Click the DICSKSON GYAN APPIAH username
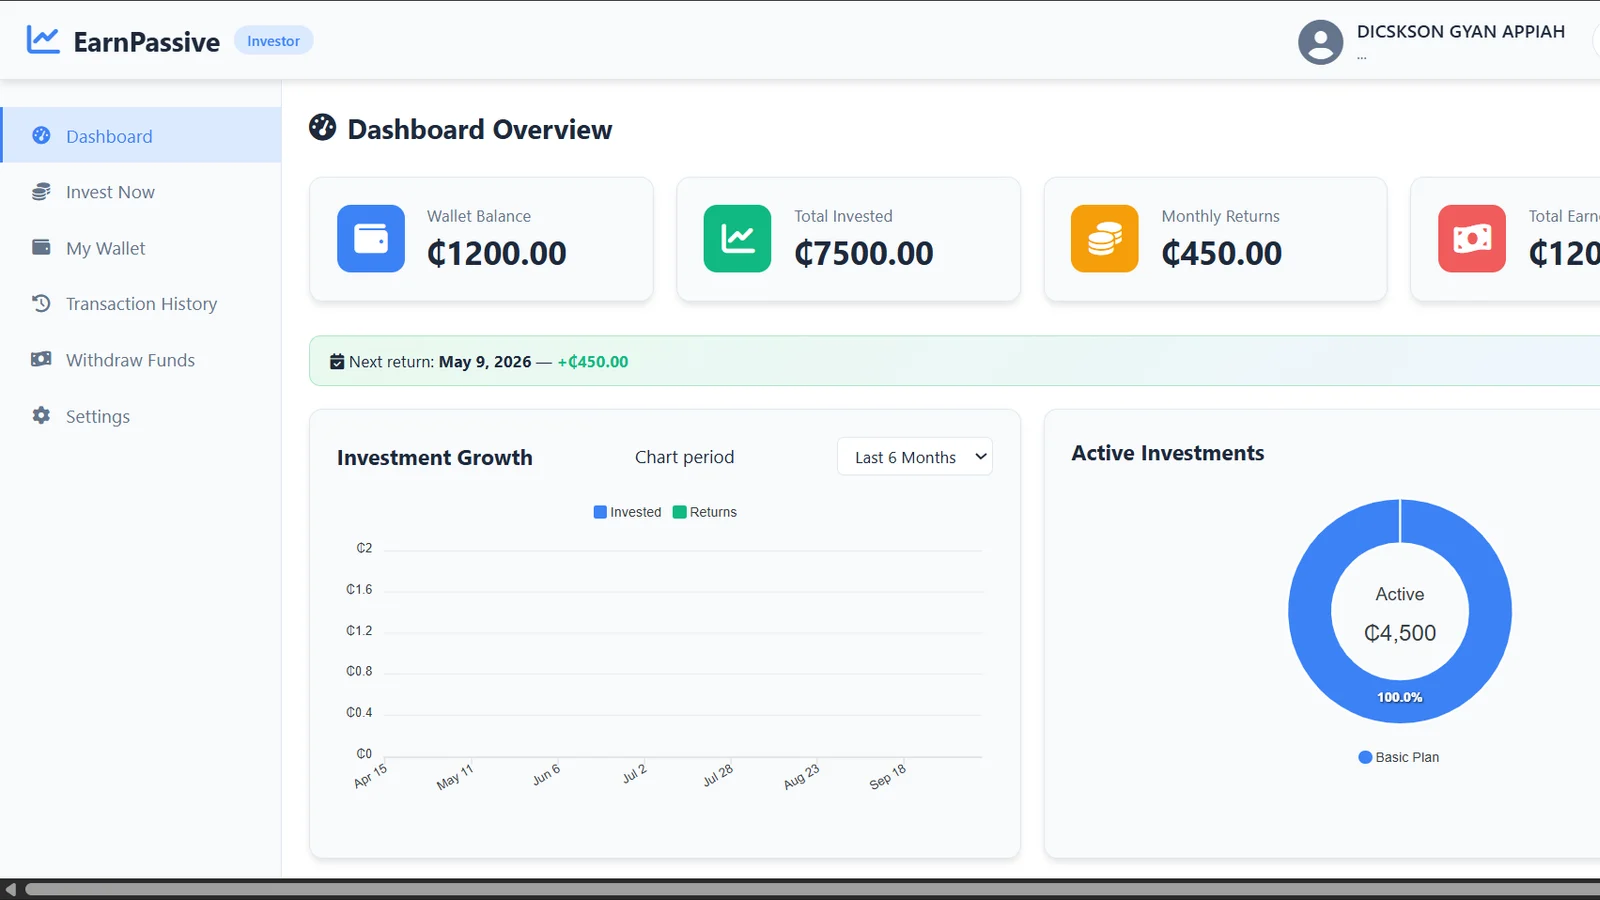1600x900 pixels. pos(1461,32)
